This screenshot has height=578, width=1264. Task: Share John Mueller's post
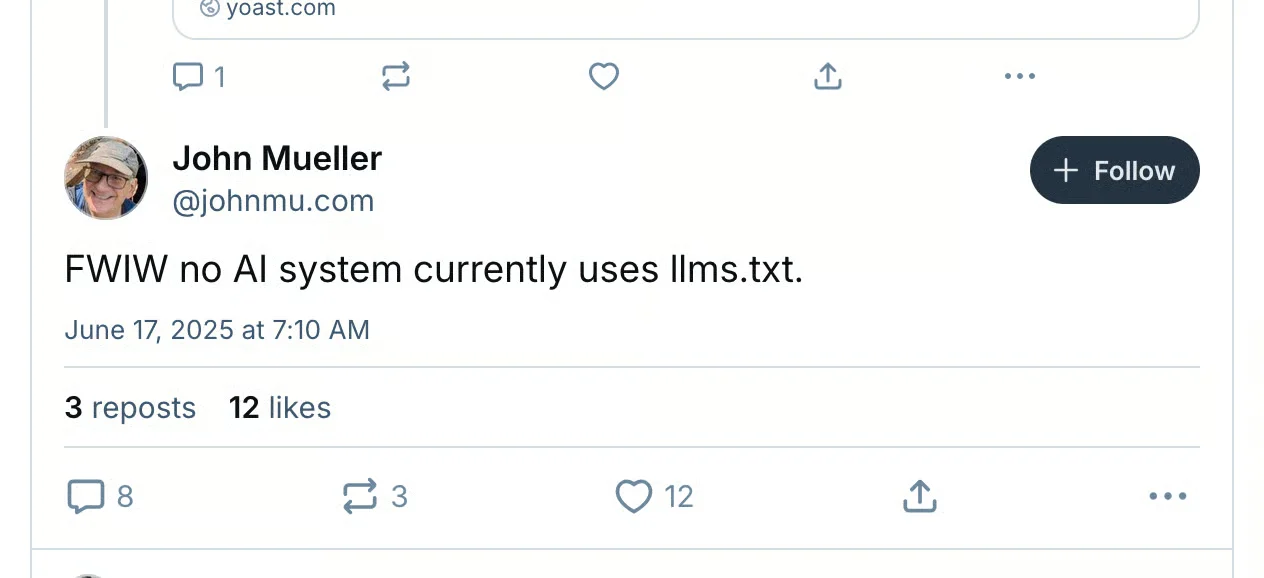919,496
